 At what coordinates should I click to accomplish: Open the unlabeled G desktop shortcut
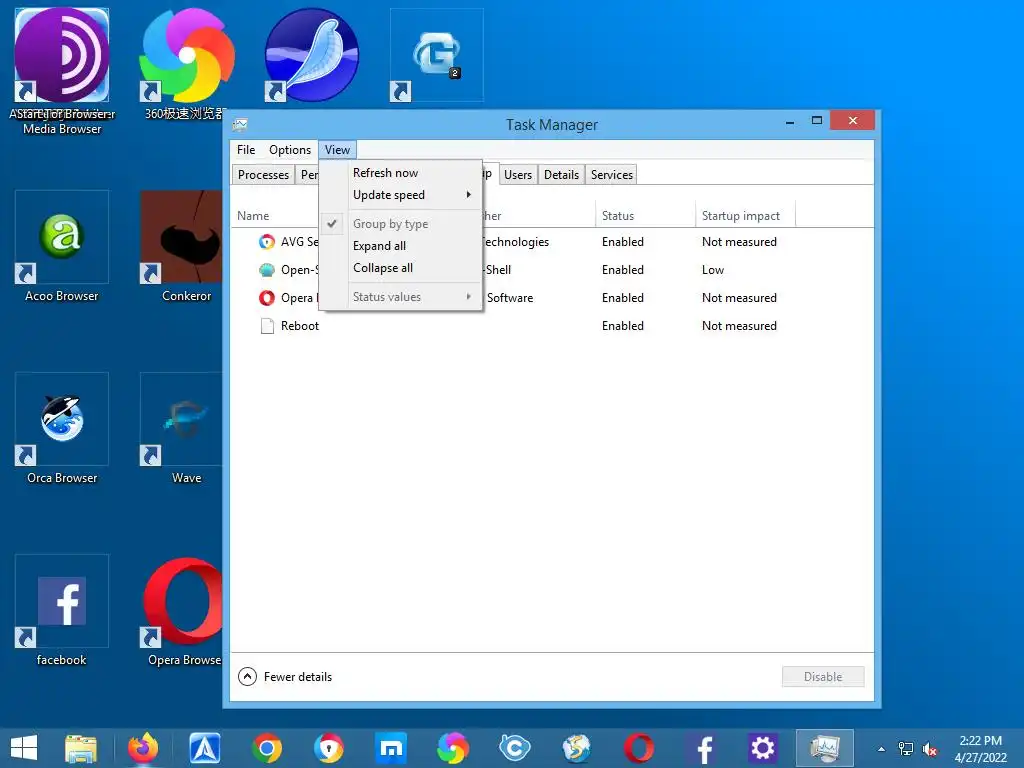(x=436, y=56)
